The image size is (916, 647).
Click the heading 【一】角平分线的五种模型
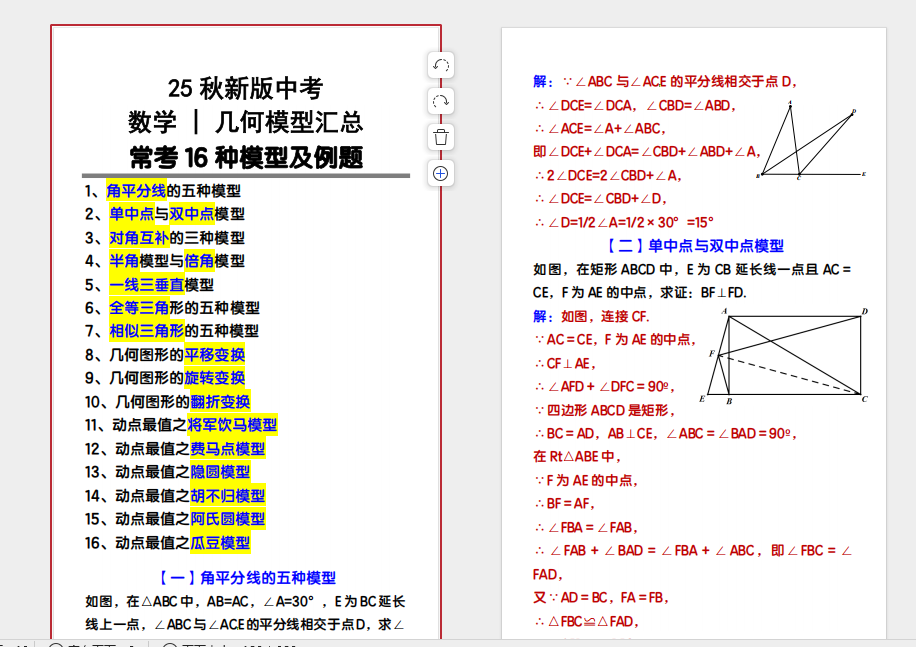coord(246,577)
